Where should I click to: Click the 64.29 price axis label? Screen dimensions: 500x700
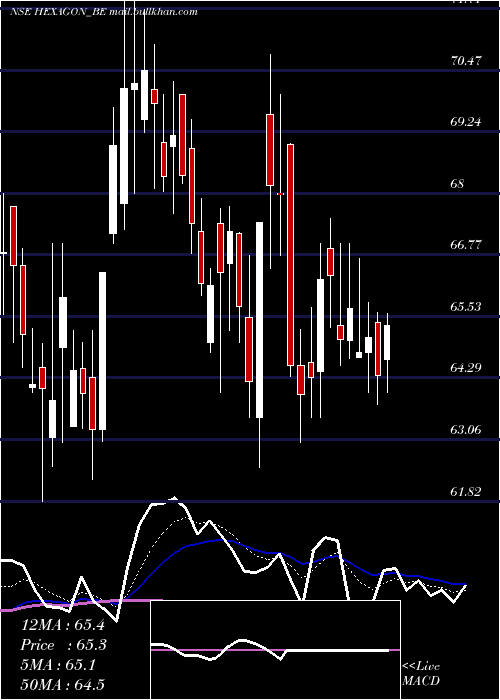[466, 368]
